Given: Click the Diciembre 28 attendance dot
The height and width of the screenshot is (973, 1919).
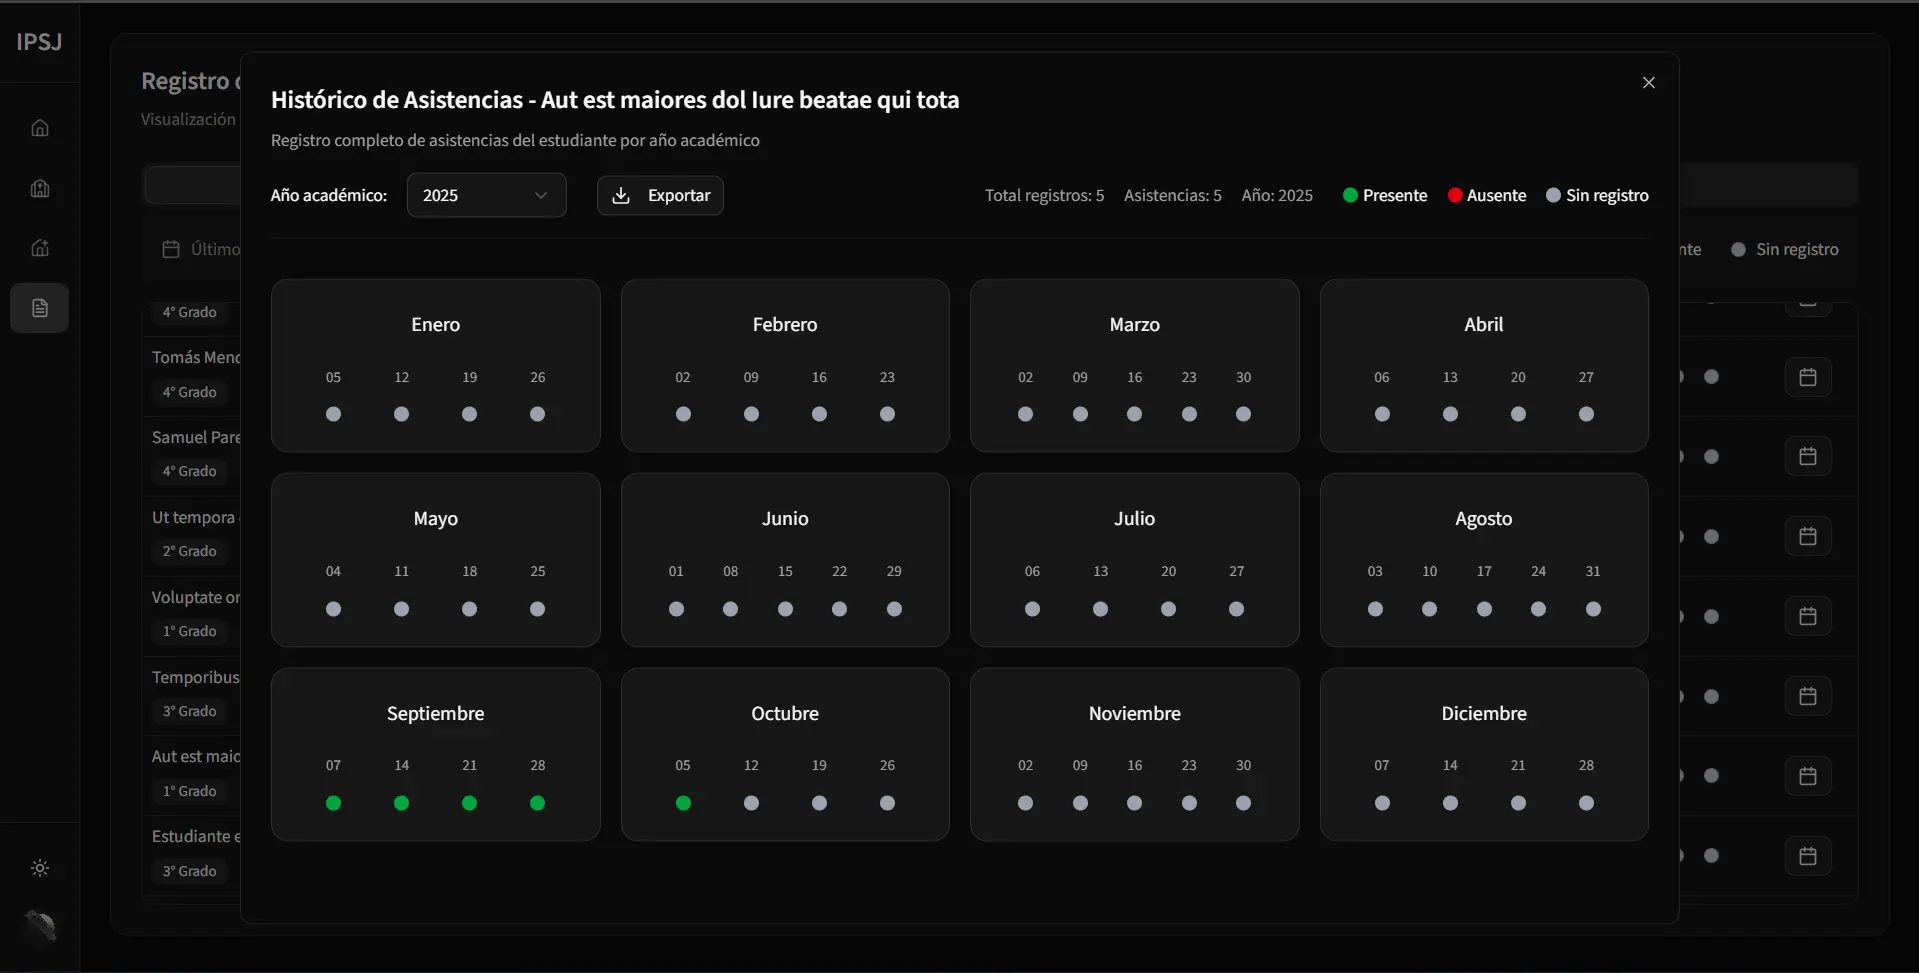Looking at the screenshot, I should click(1586, 803).
